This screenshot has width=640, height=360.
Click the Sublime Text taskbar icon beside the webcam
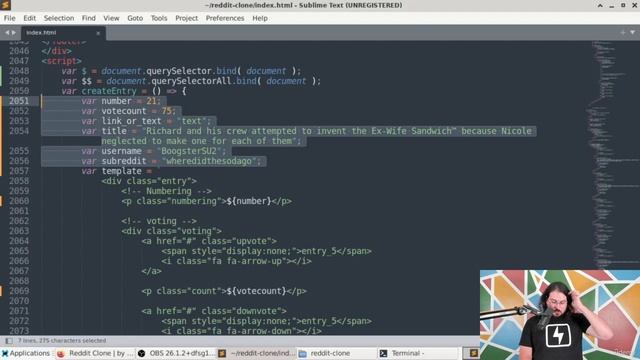click(x=473, y=353)
